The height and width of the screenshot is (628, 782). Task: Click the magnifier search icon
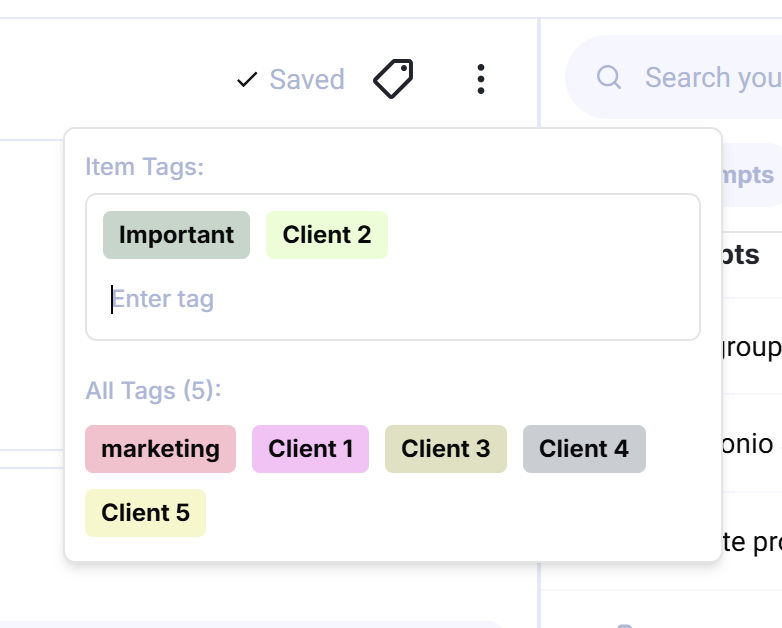pyautogui.click(x=608, y=77)
